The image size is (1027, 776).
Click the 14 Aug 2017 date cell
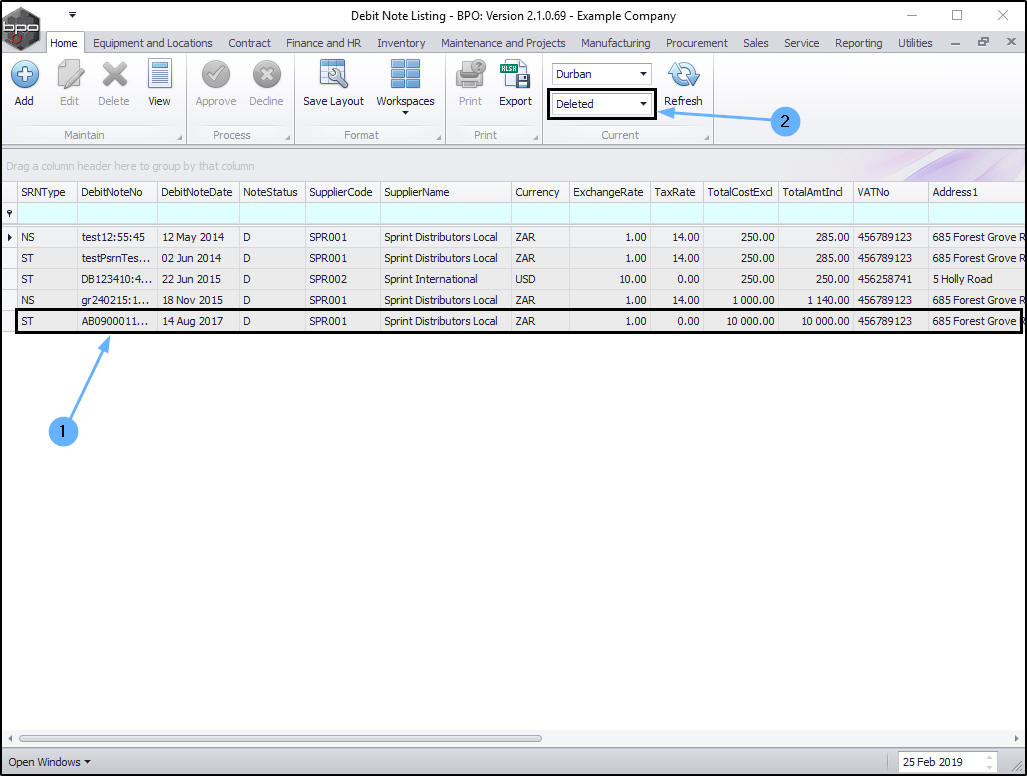[x=198, y=321]
